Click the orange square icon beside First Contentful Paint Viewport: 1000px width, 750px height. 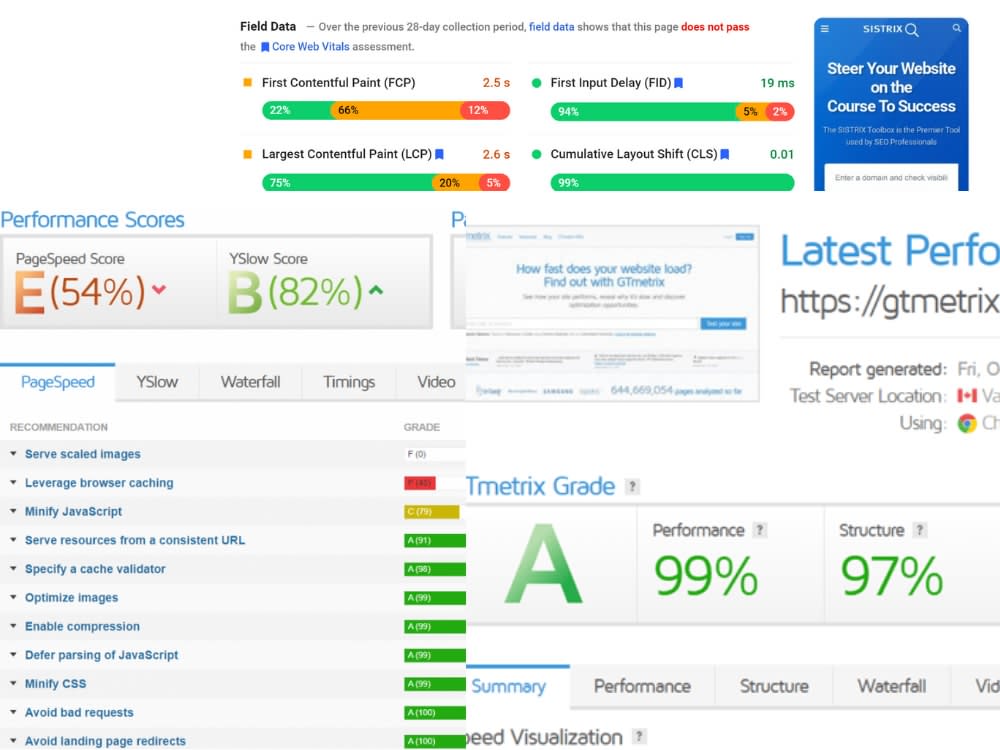coord(247,82)
